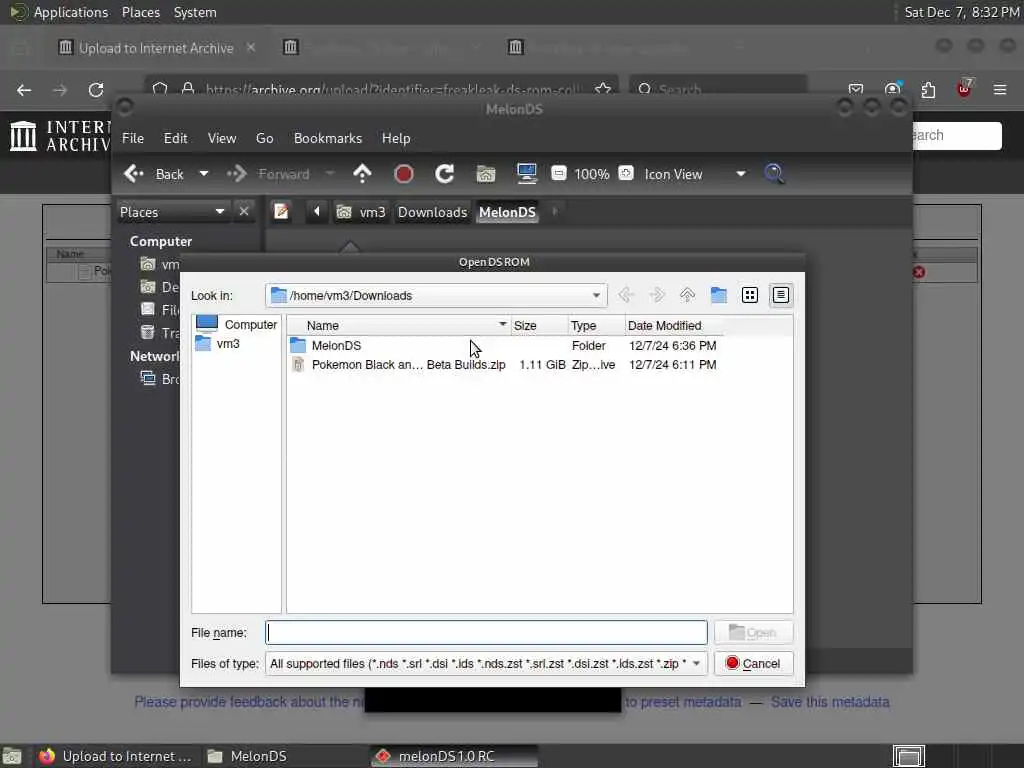
Task: Switch file dialog to list view
Action: [750, 295]
